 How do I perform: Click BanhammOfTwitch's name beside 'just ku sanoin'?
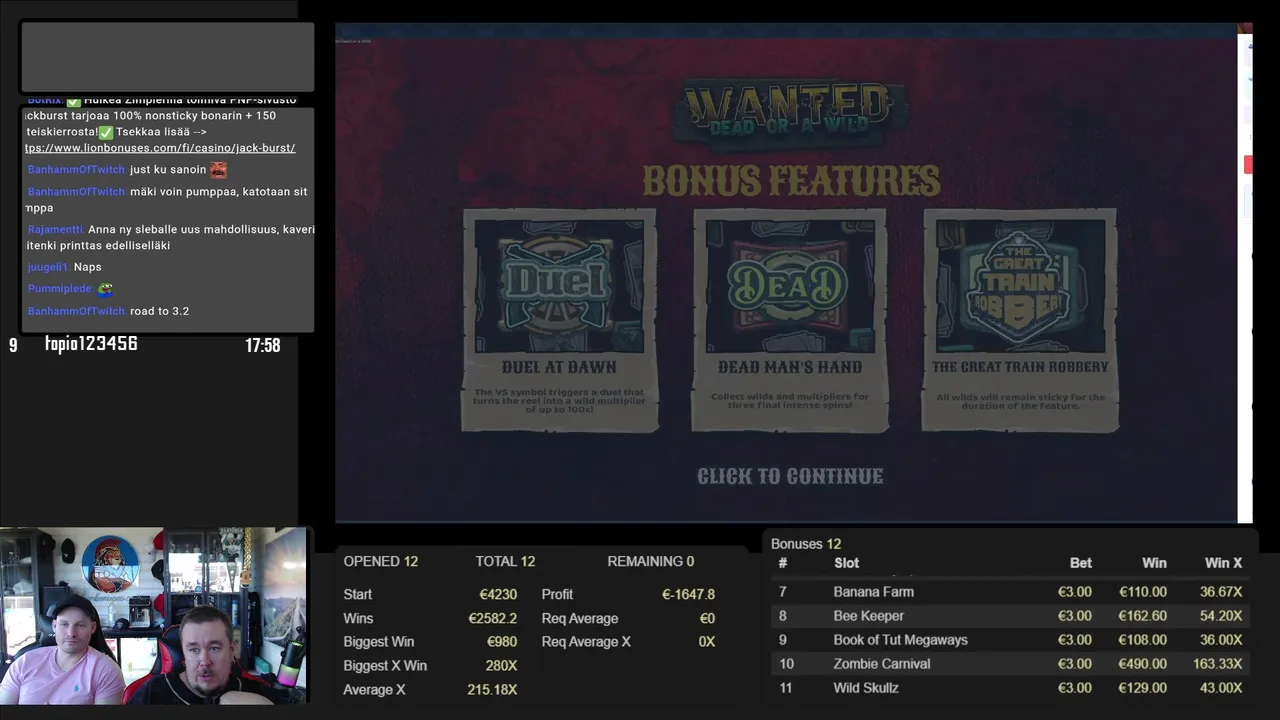[x=76, y=170]
